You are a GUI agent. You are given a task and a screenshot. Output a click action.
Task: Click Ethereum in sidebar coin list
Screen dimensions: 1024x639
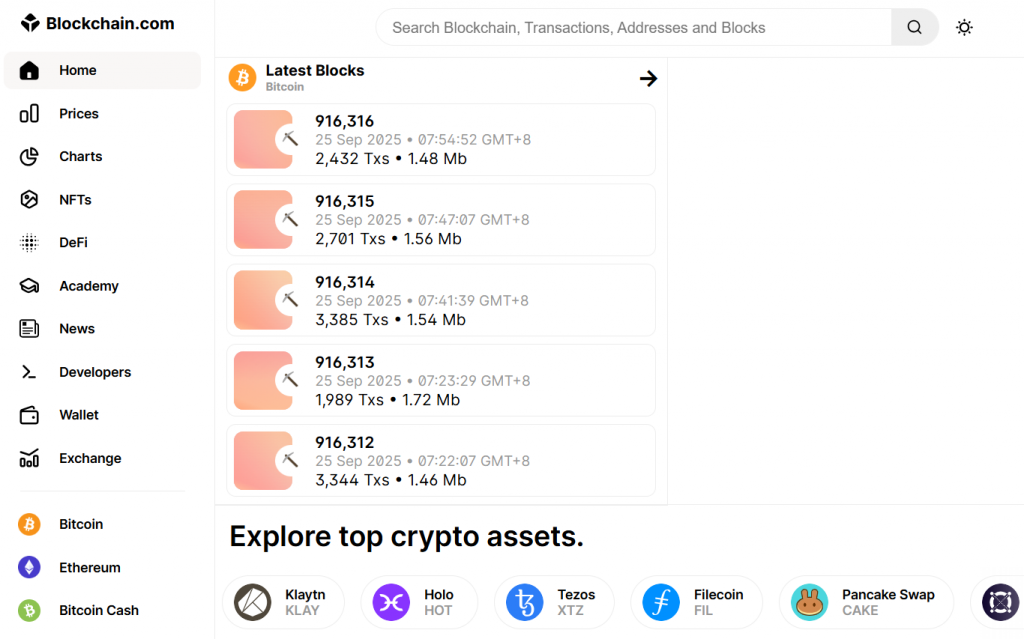pyautogui.click(x=89, y=567)
